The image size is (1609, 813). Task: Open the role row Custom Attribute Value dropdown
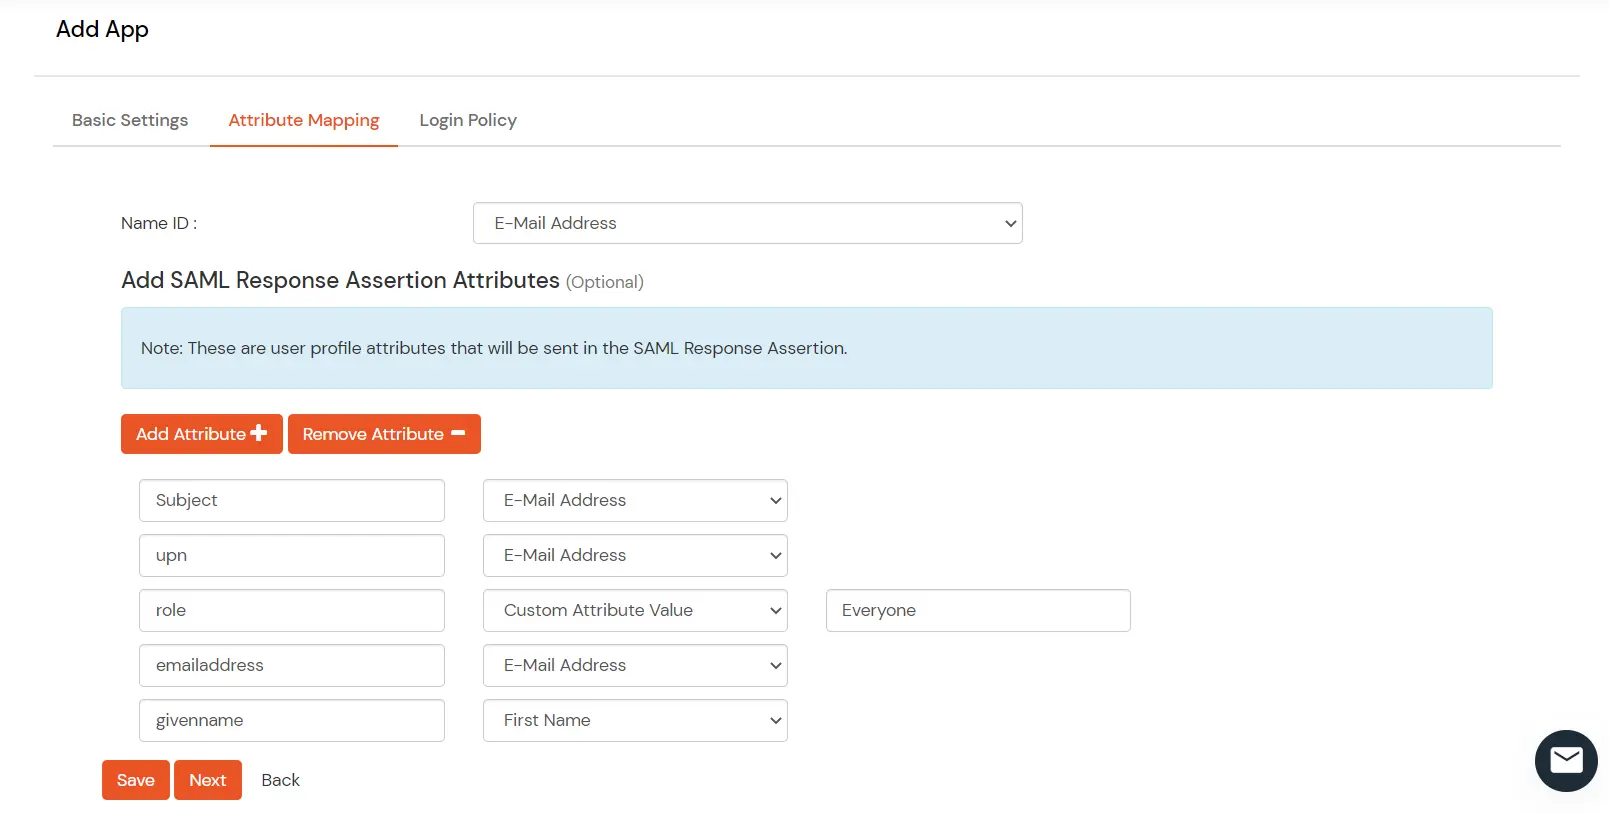pyautogui.click(x=635, y=610)
